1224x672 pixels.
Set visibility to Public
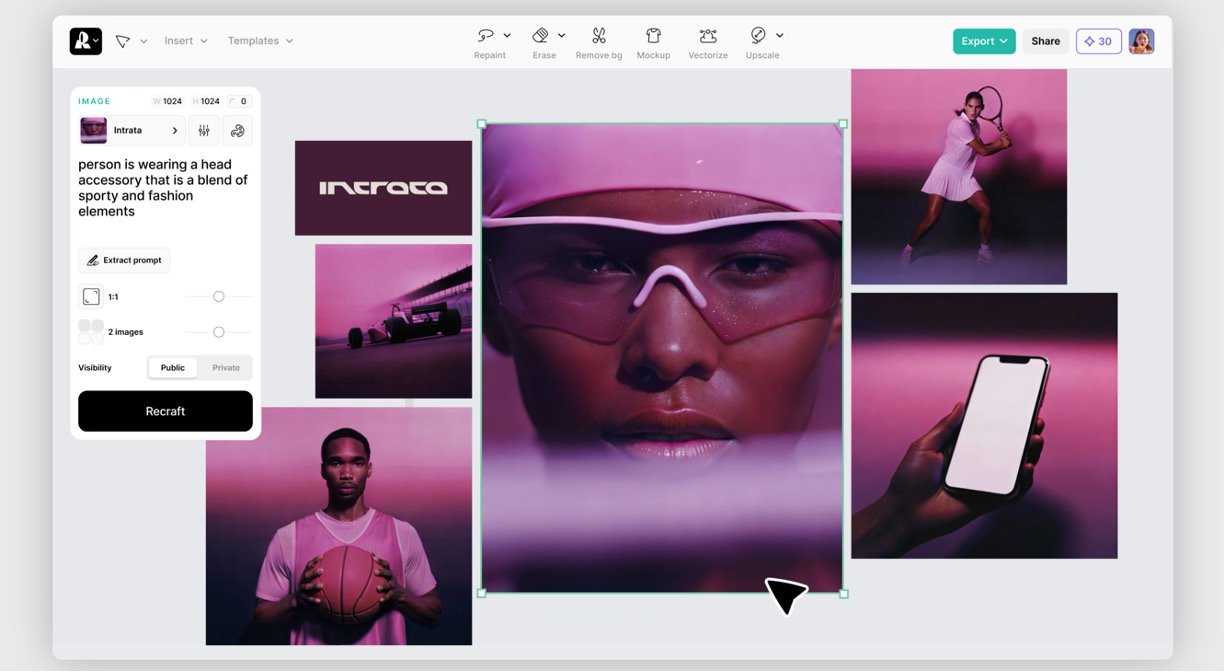[173, 368]
